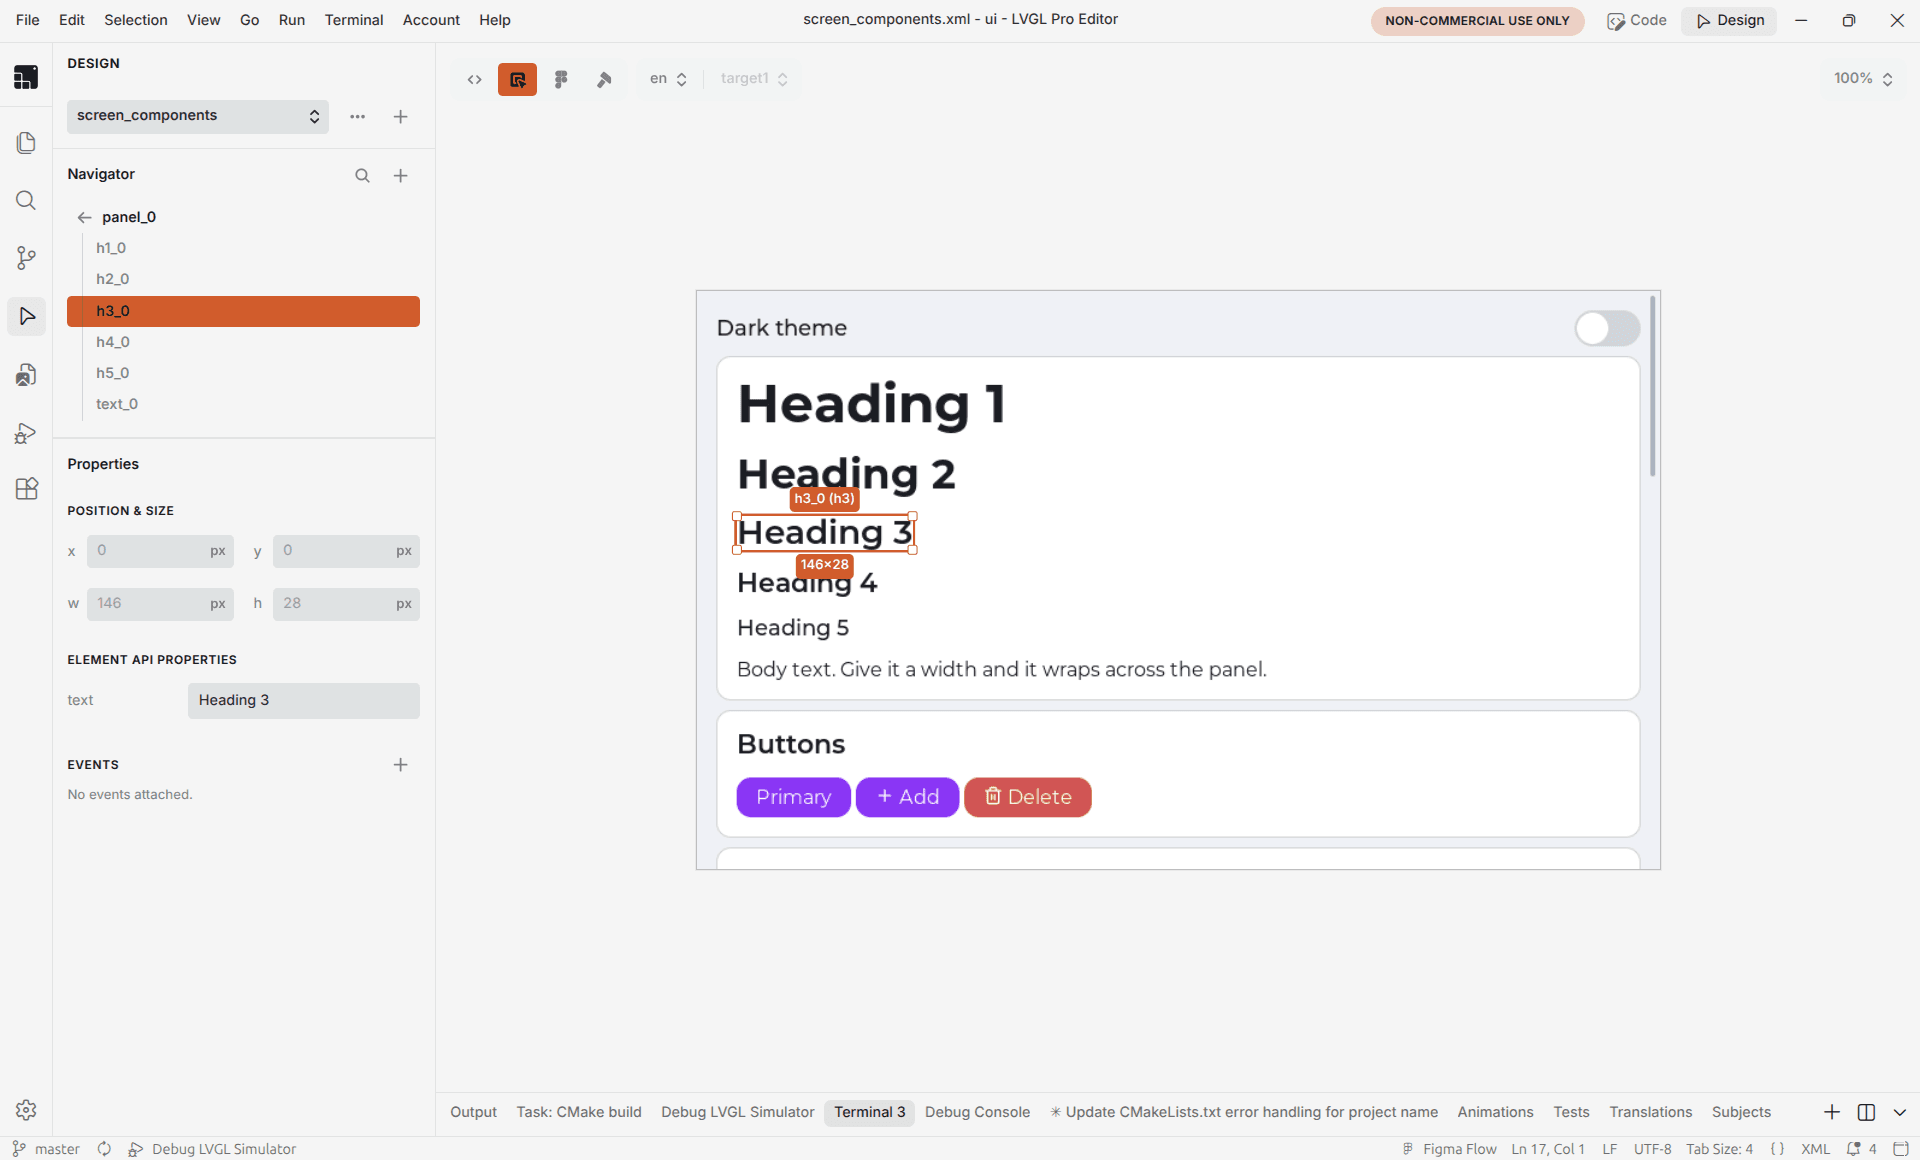
Task: Search the Navigator with magnifier icon
Action: point(362,176)
